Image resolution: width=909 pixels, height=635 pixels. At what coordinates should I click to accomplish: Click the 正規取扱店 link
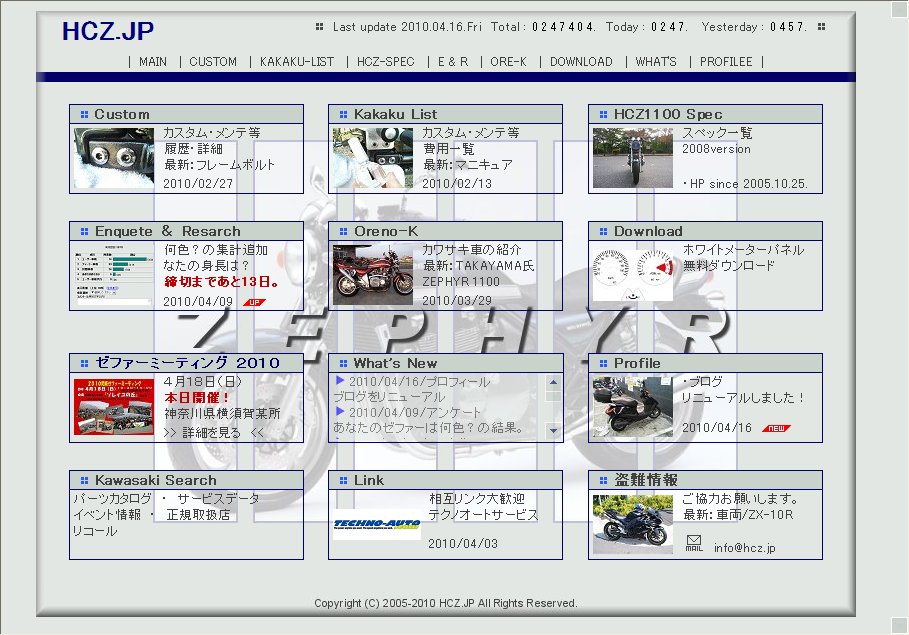click(x=198, y=515)
